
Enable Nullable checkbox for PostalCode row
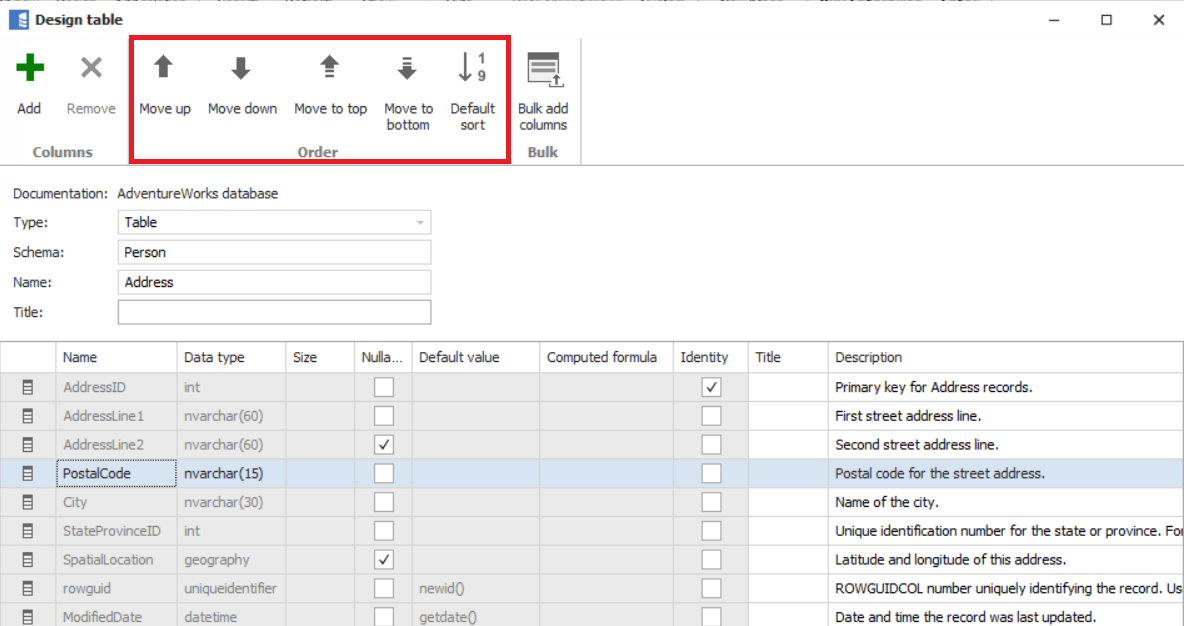tap(384, 474)
